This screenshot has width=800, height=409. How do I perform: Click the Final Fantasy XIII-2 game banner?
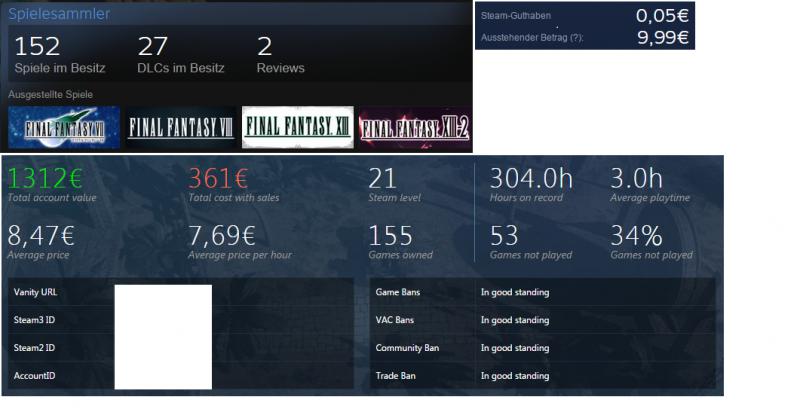(x=414, y=127)
